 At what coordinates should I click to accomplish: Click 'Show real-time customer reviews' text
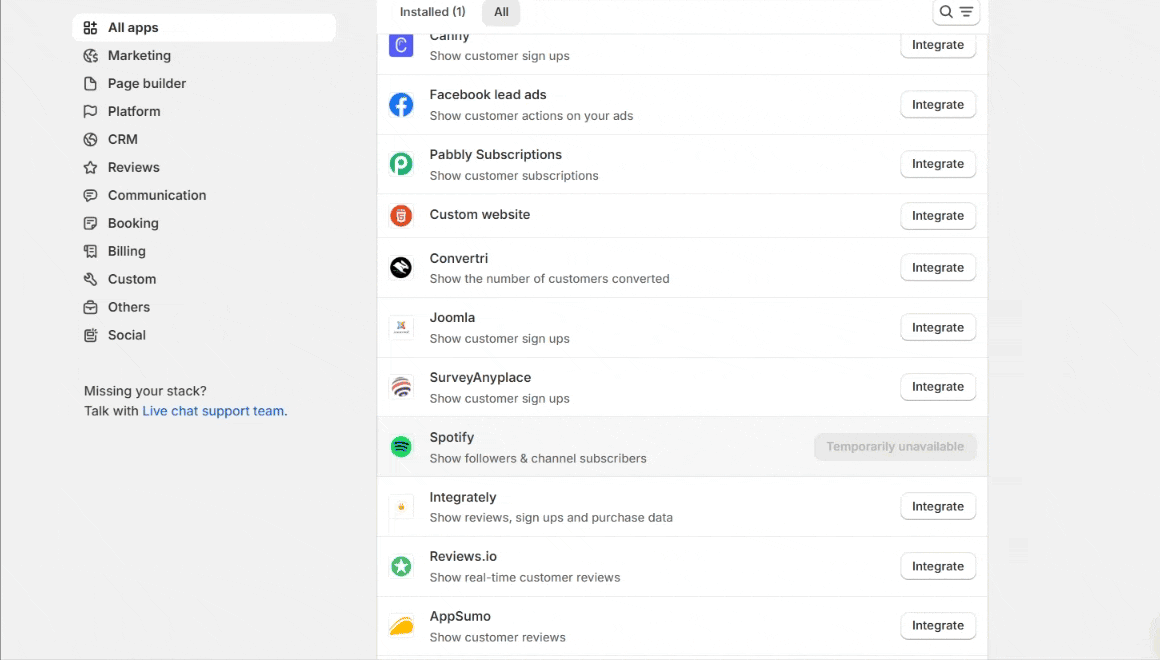525,577
